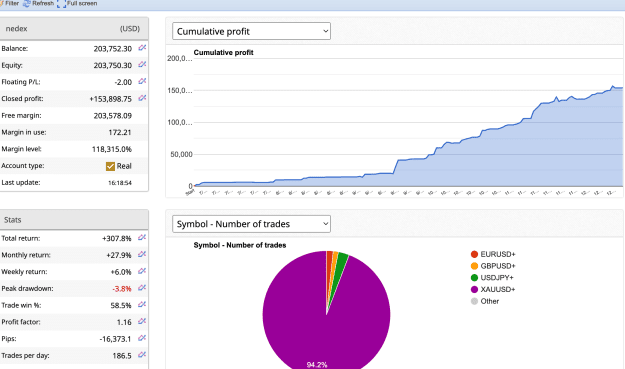This screenshot has width=625, height=369.
Task: Click the nedex account header
Action: (74, 29)
